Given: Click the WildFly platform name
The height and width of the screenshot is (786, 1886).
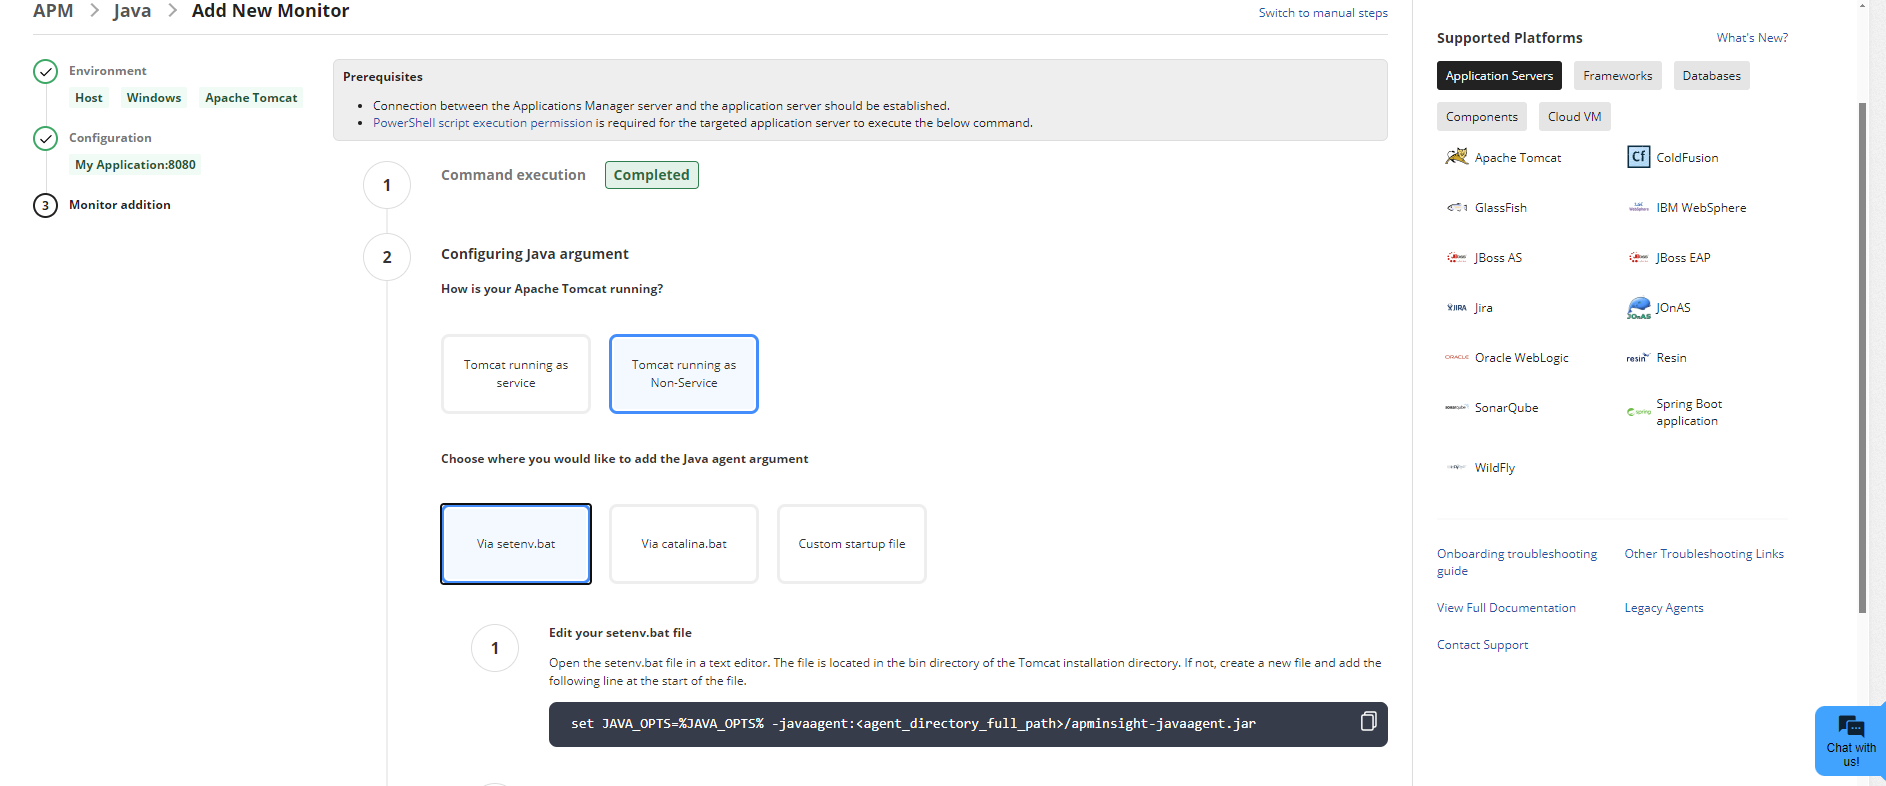Looking at the screenshot, I should coord(1495,468).
